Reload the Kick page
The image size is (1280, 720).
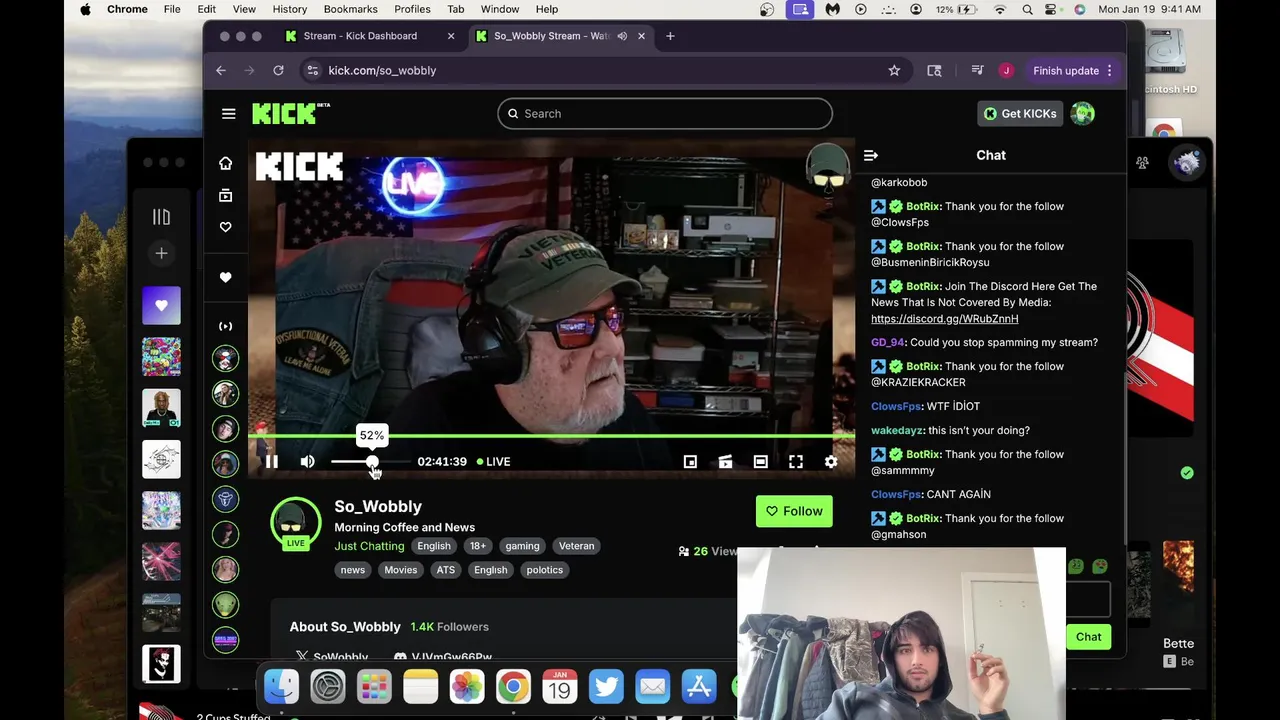click(x=278, y=70)
